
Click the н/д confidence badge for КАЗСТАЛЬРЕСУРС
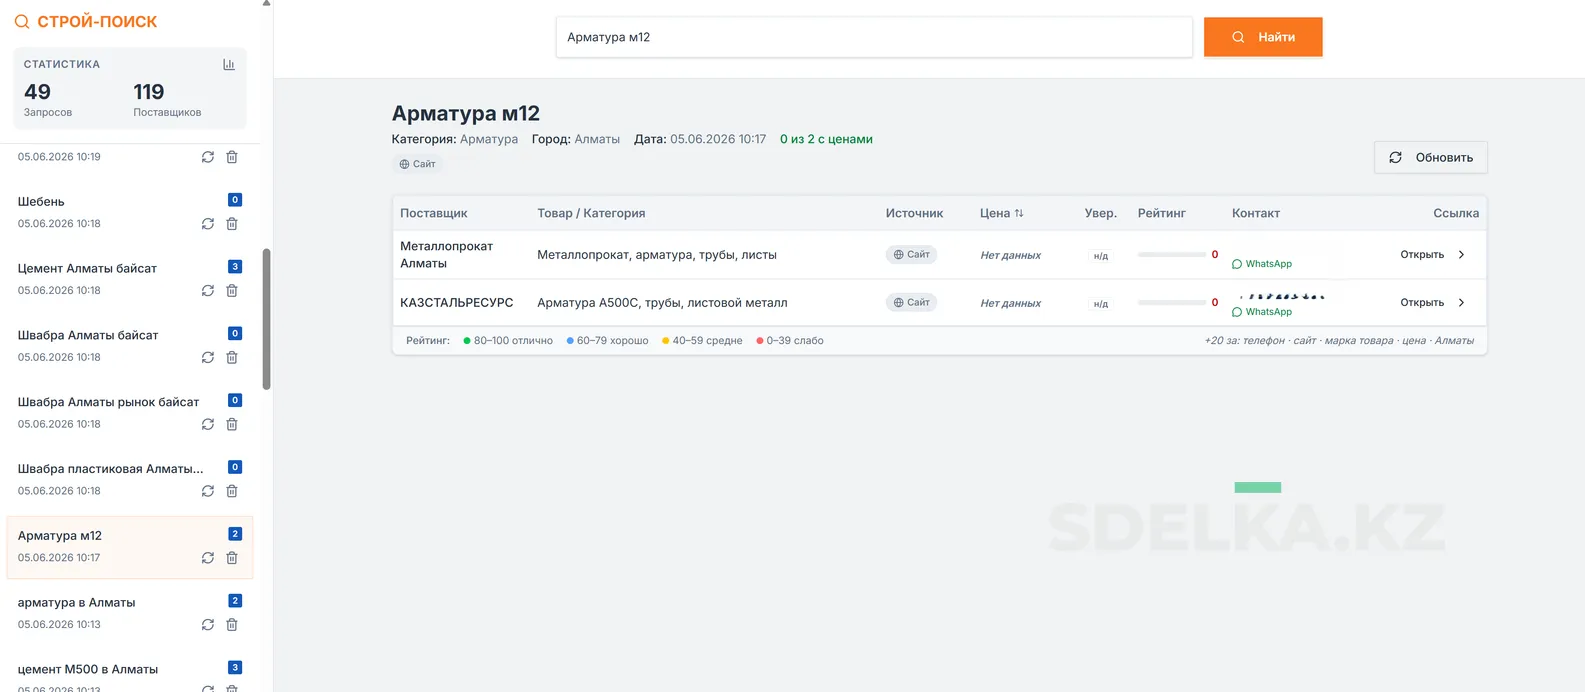[x=1100, y=304]
